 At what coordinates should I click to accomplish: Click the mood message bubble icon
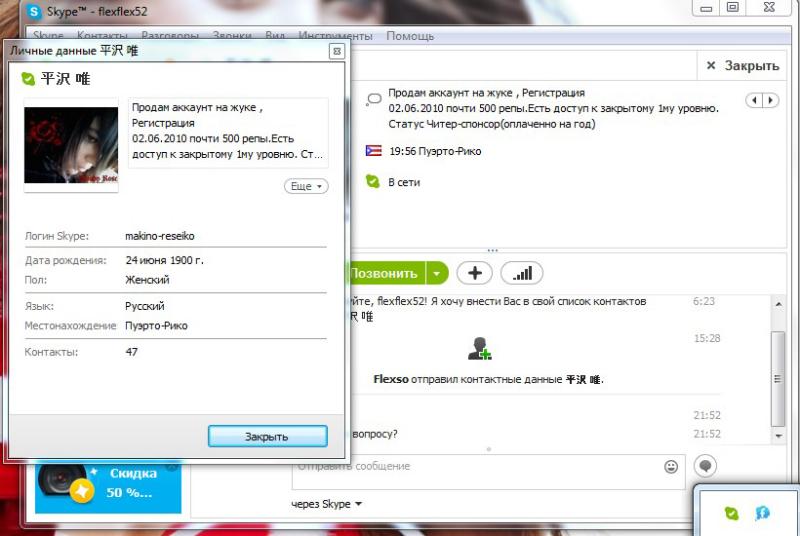(373, 99)
